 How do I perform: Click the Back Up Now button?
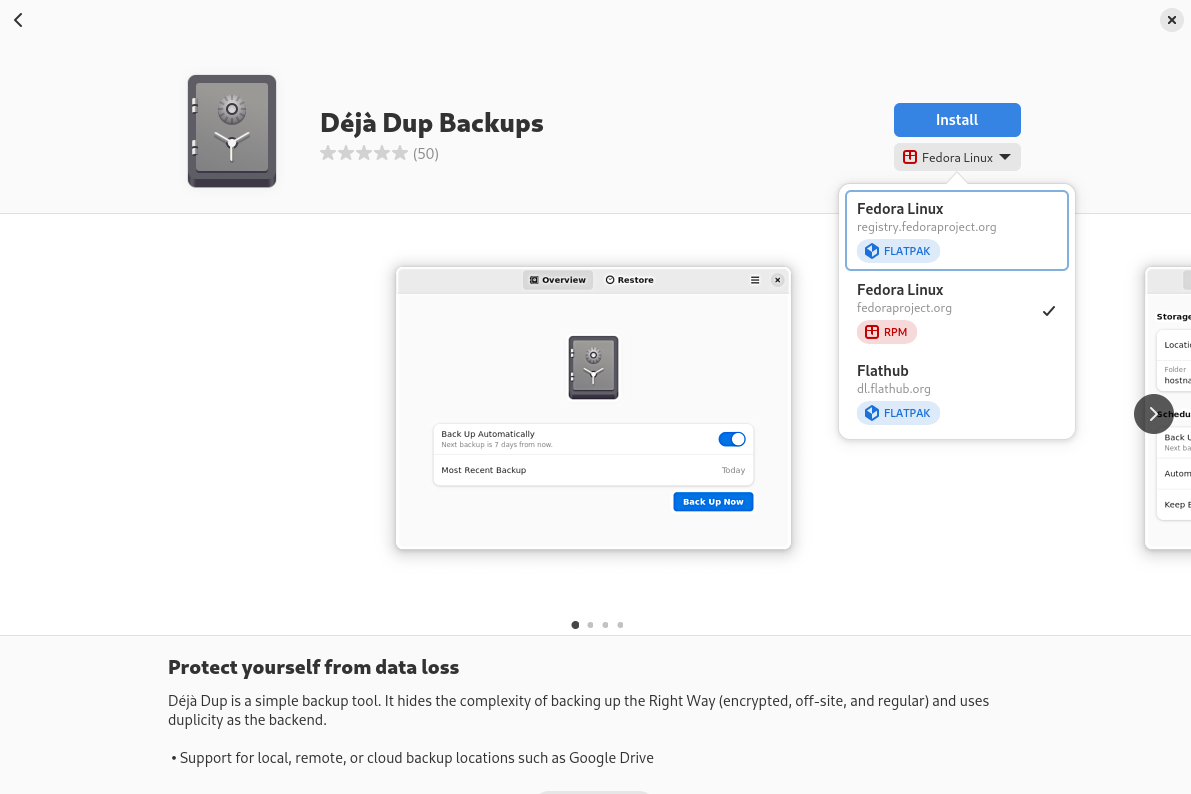pyautogui.click(x=713, y=502)
